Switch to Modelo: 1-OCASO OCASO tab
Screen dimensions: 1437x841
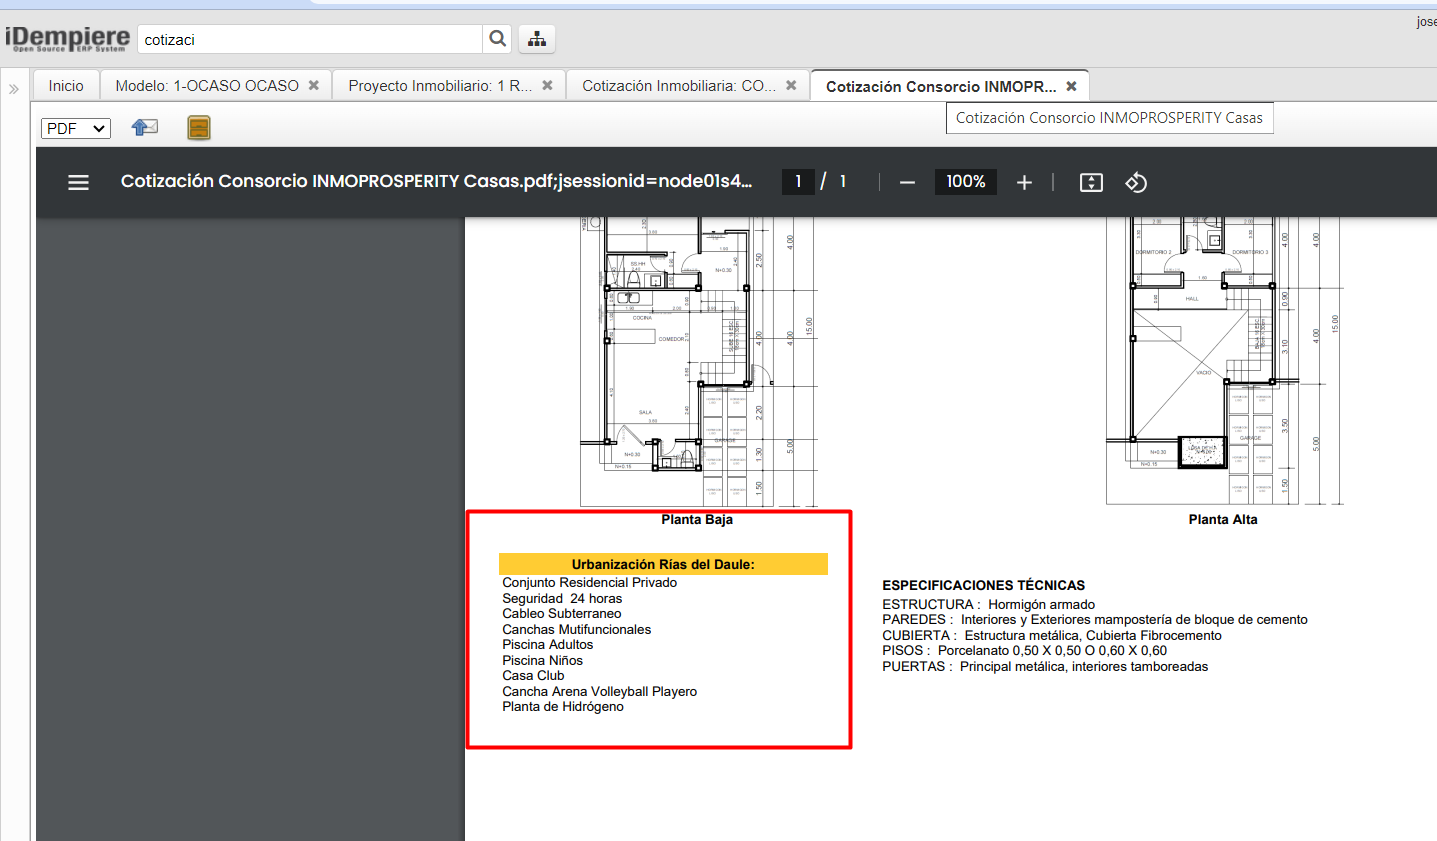pos(206,86)
